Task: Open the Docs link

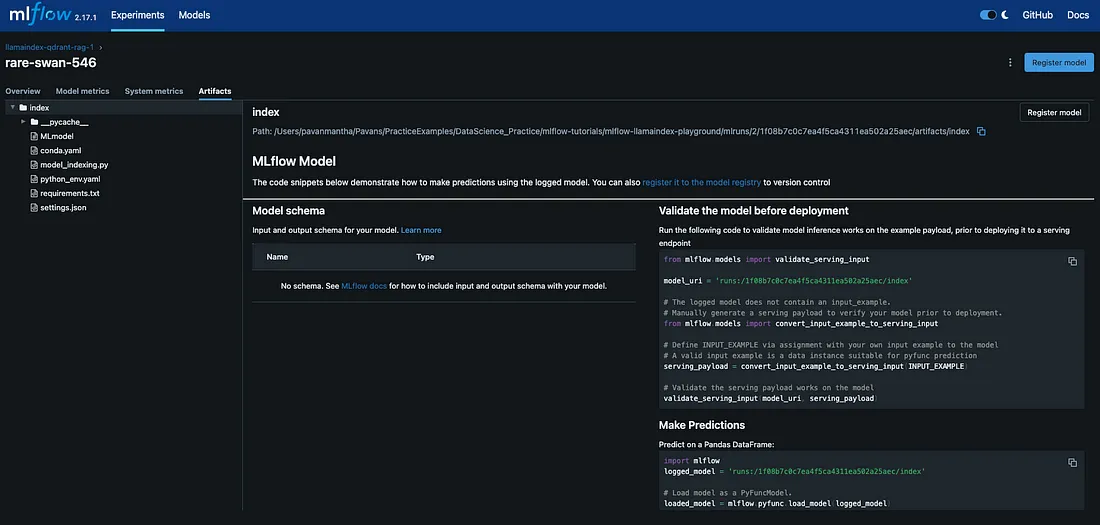Action: [1078, 15]
